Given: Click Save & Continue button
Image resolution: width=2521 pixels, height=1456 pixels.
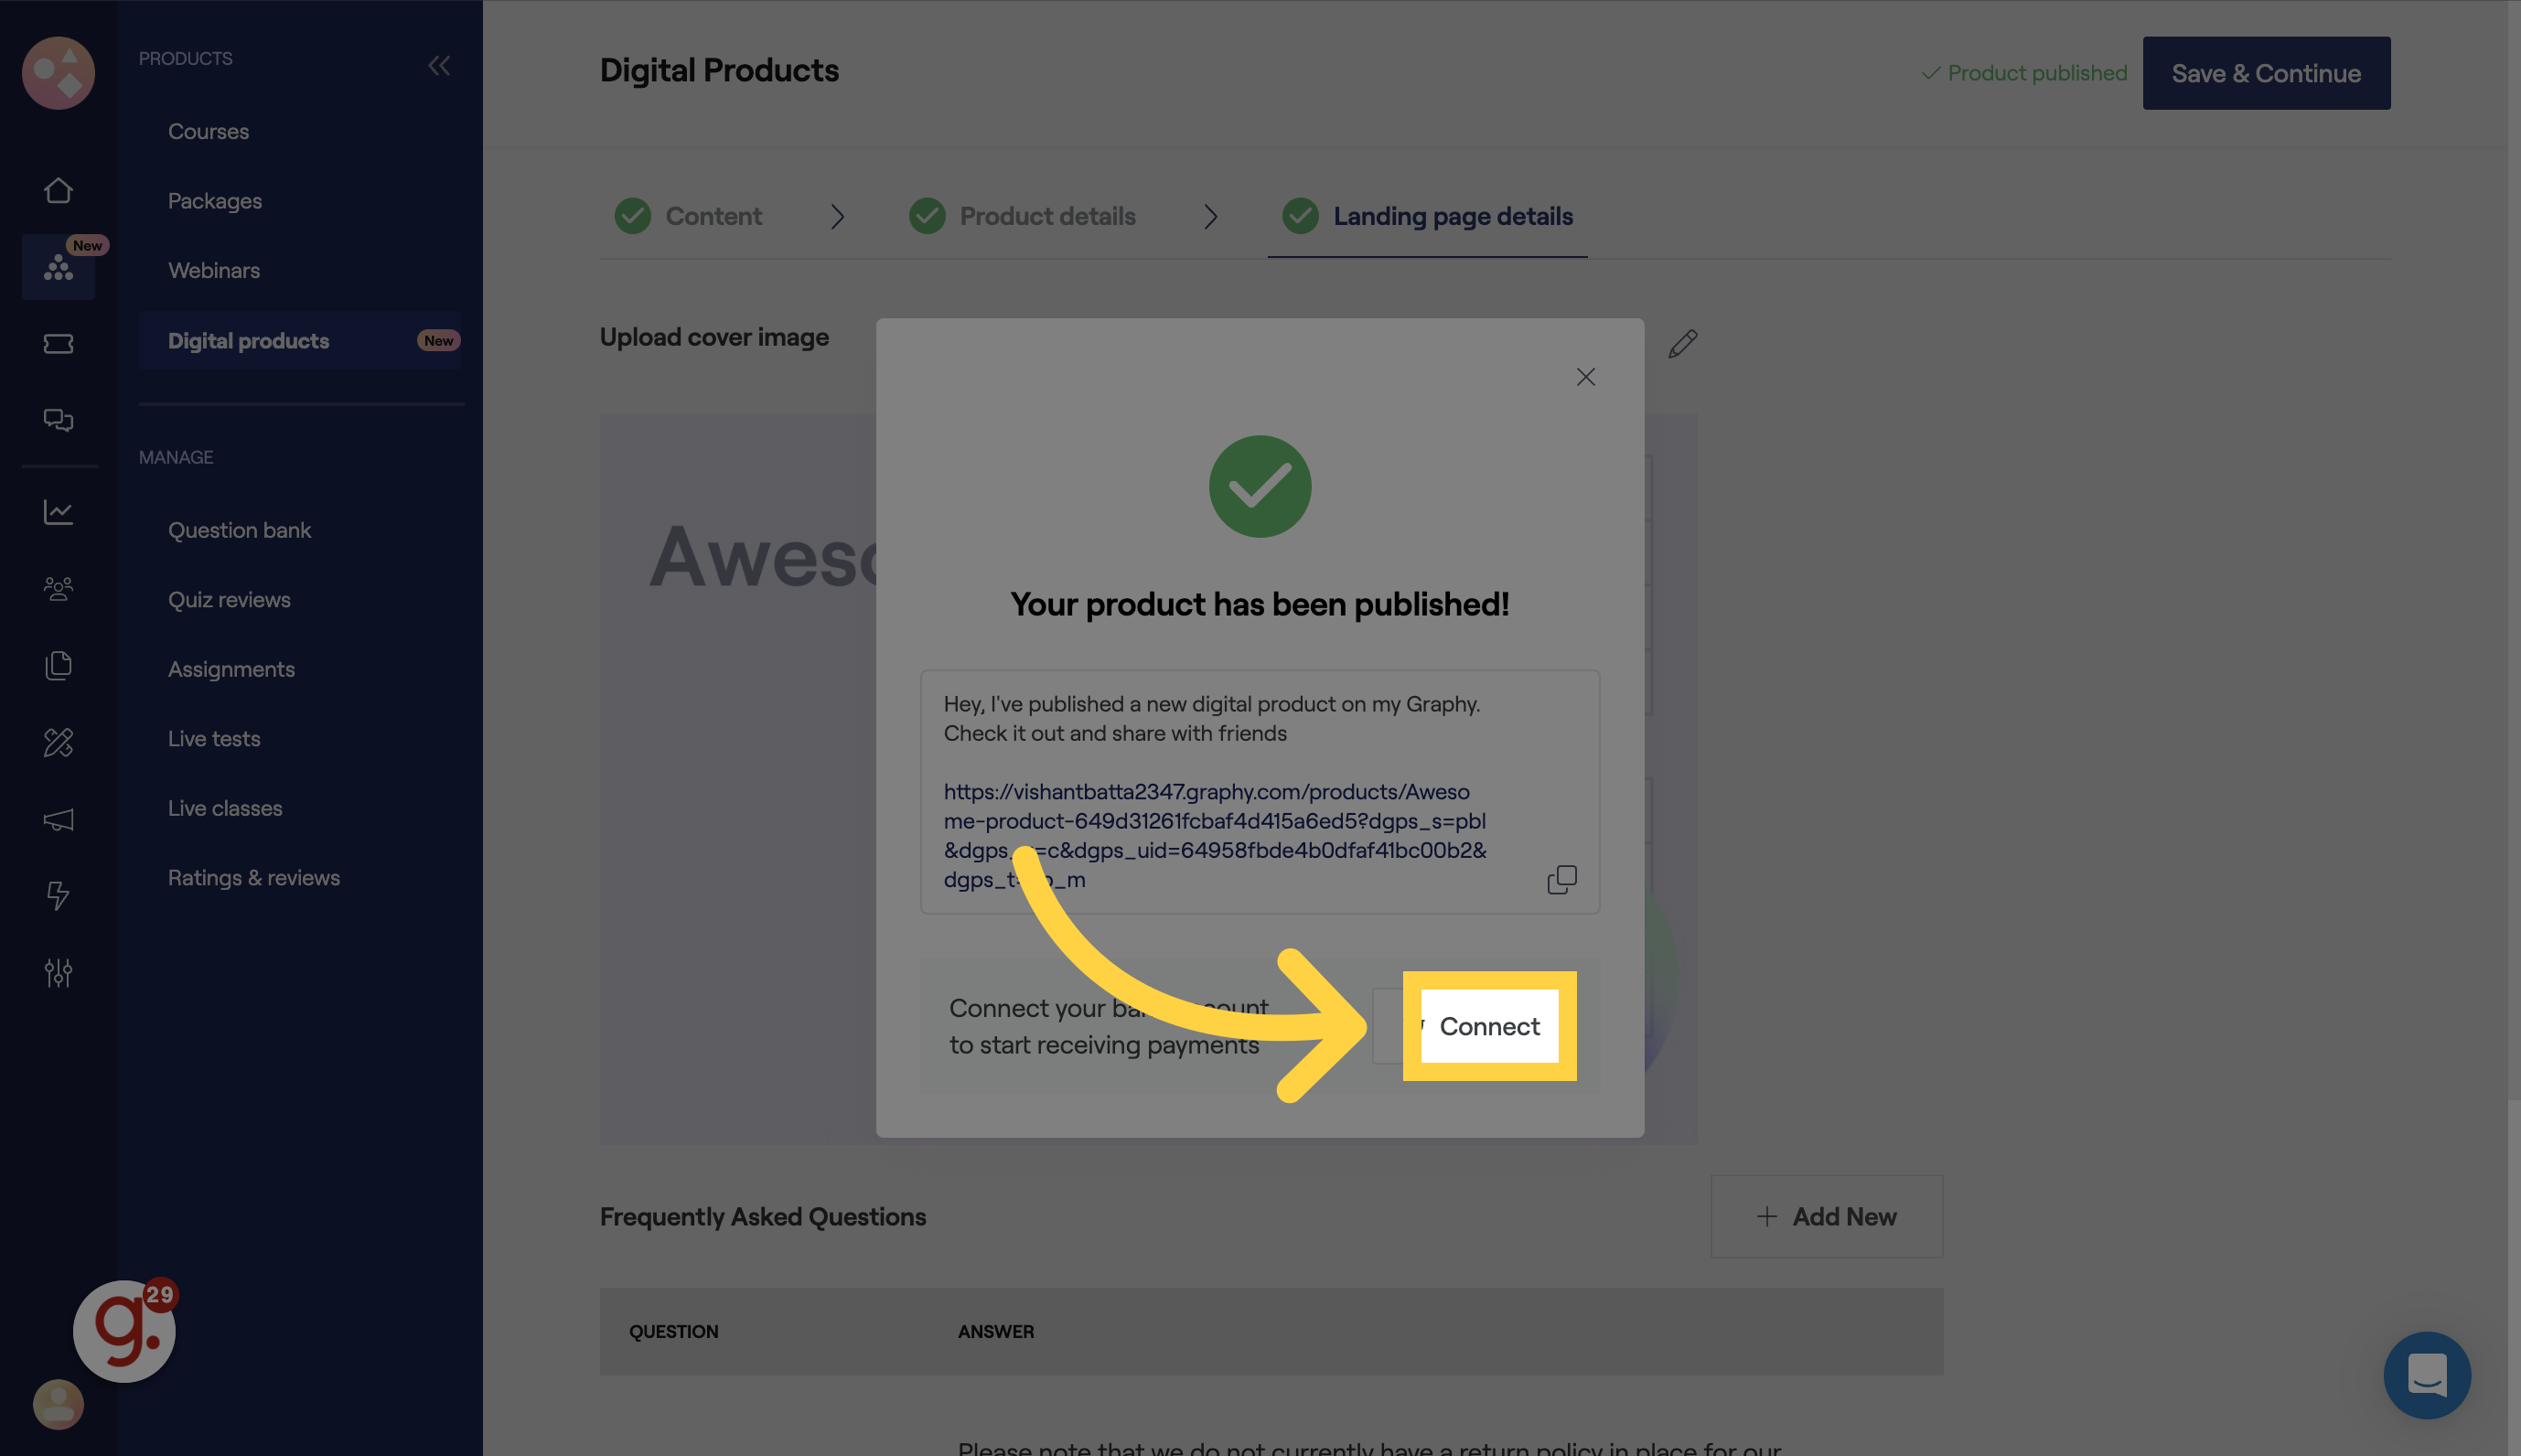Looking at the screenshot, I should point(2266,73).
